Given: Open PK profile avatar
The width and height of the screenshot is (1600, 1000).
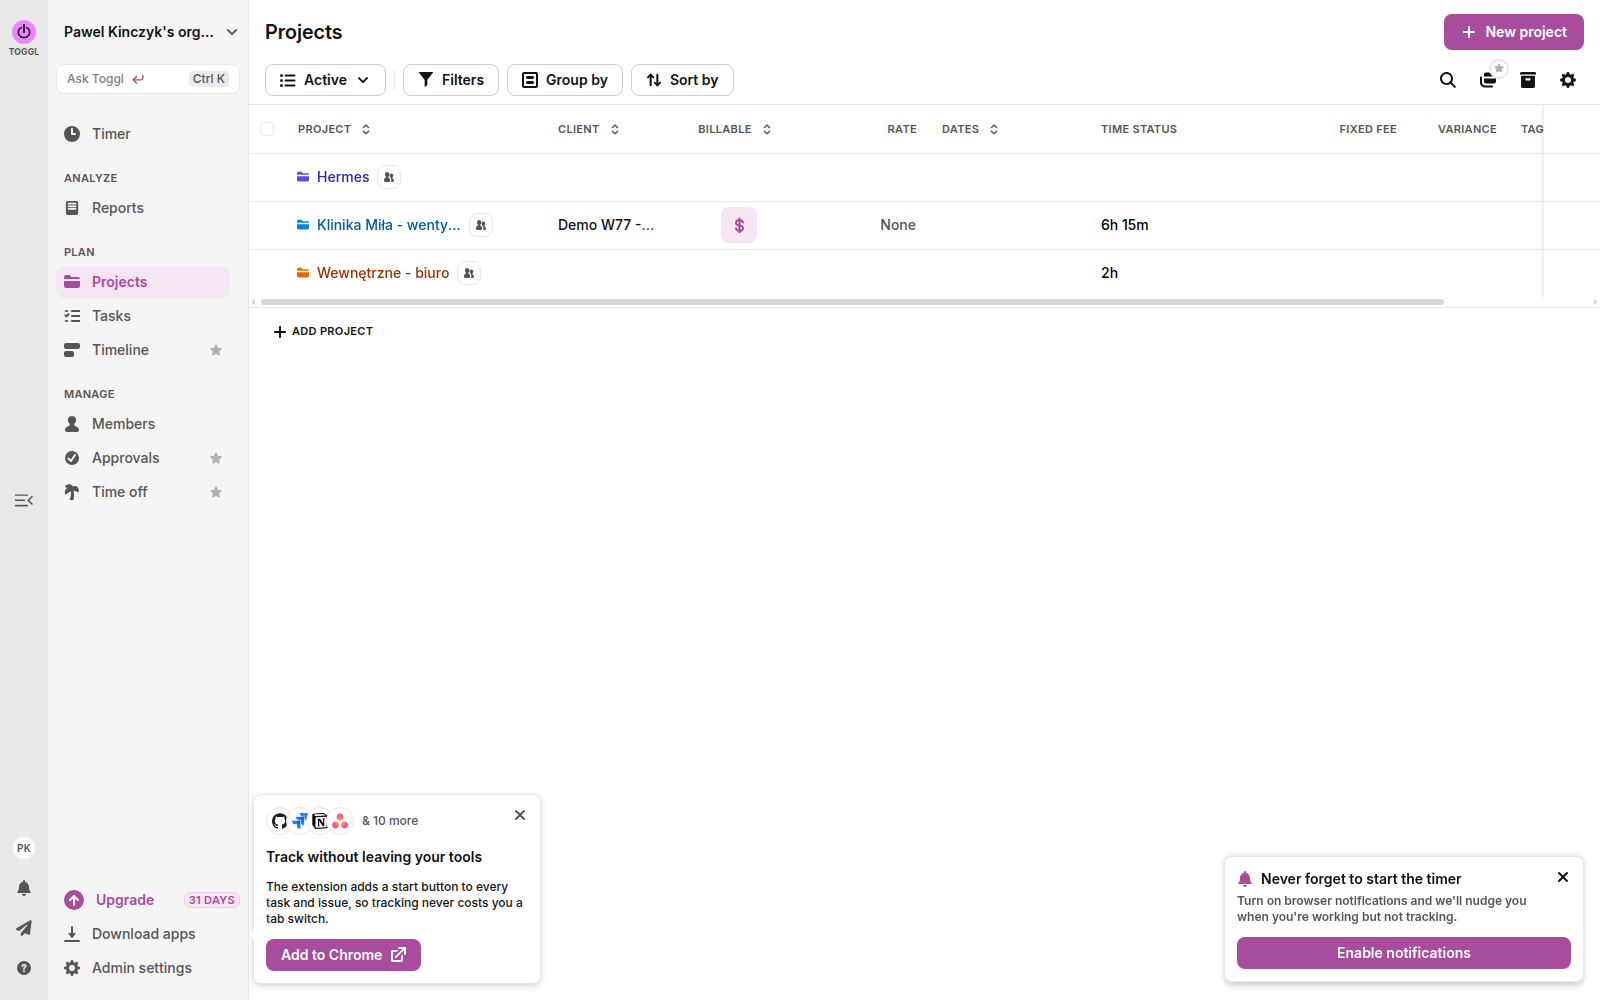Looking at the screenshot, I should (x=24, y=848).
